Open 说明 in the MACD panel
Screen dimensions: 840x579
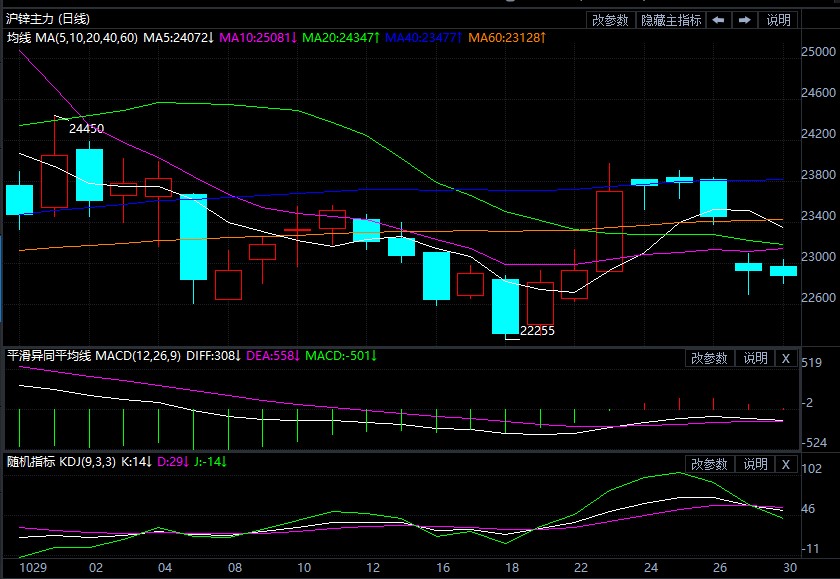click(x=755, y=358)
